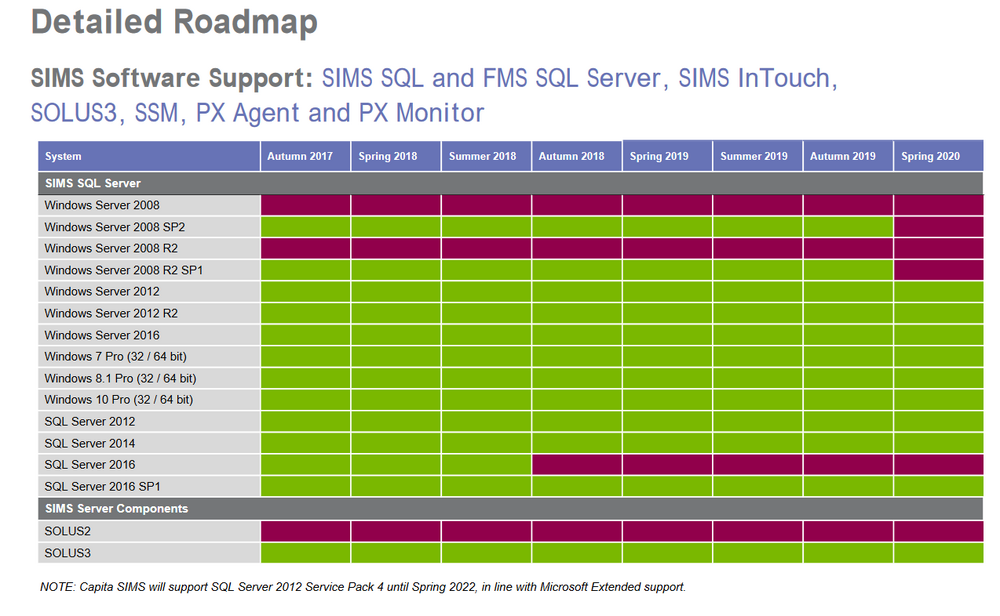Click the green SQL Server 2016 Summer 2018 cell
1000x616 pixels.
pos(487,465)
